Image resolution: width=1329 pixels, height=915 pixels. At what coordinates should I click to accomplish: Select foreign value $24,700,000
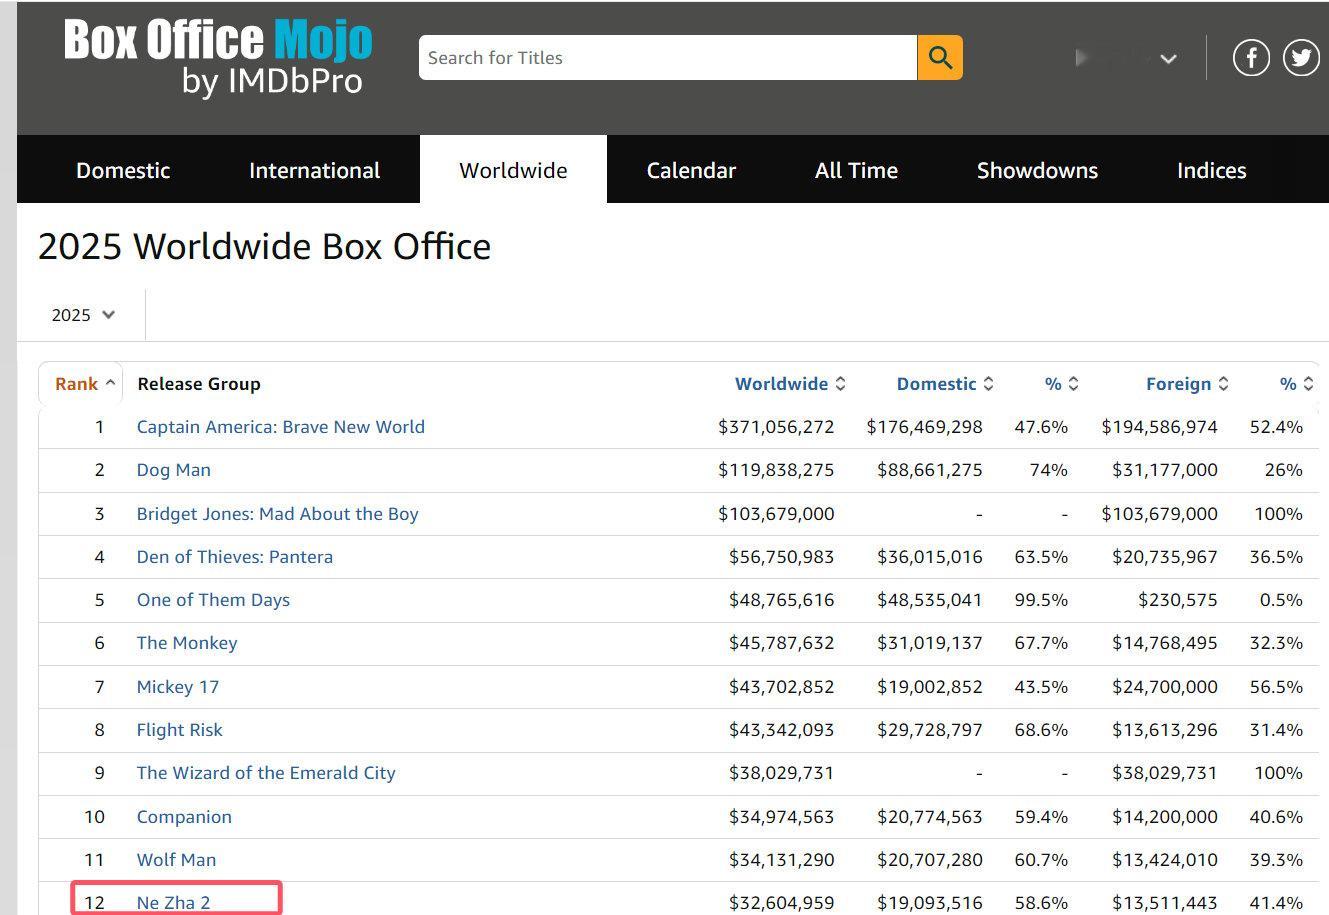coord(1165,687)
